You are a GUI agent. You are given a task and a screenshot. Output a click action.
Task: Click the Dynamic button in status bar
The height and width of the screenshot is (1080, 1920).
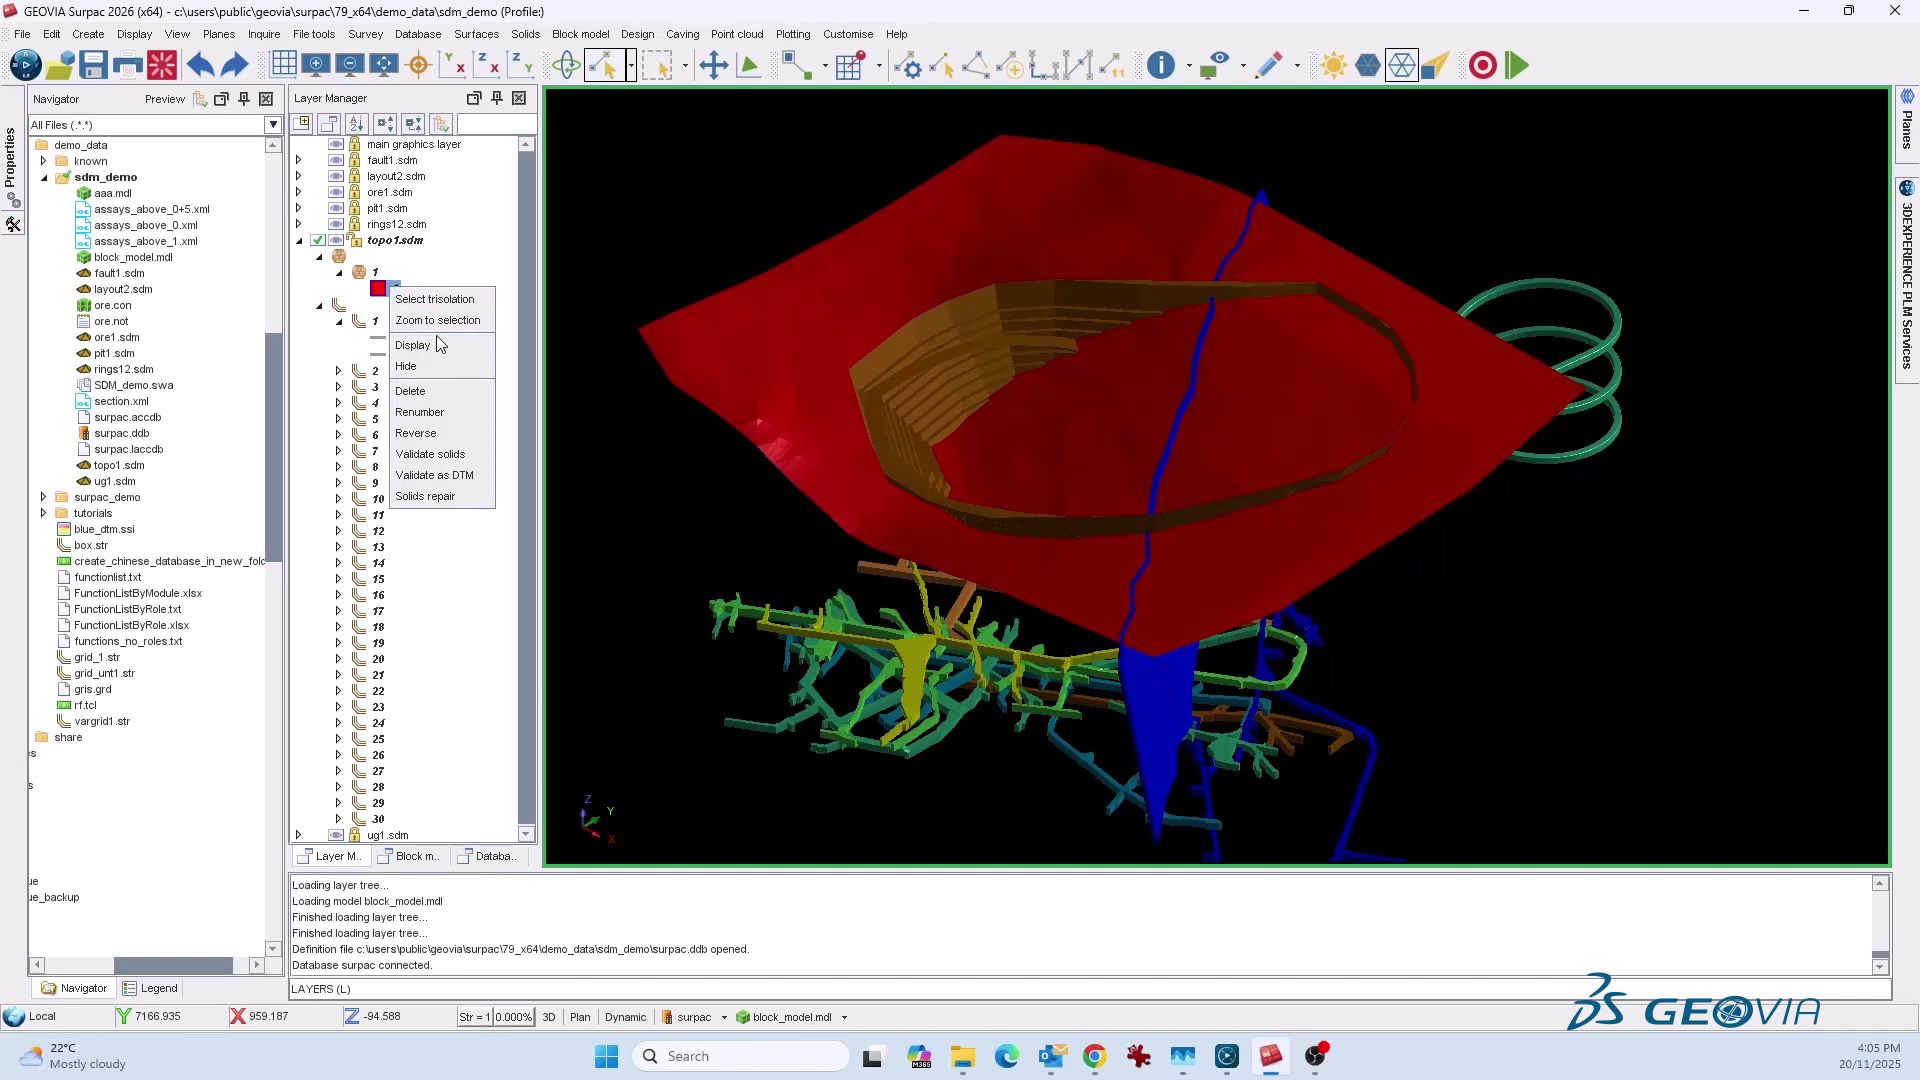point(626,1018)
